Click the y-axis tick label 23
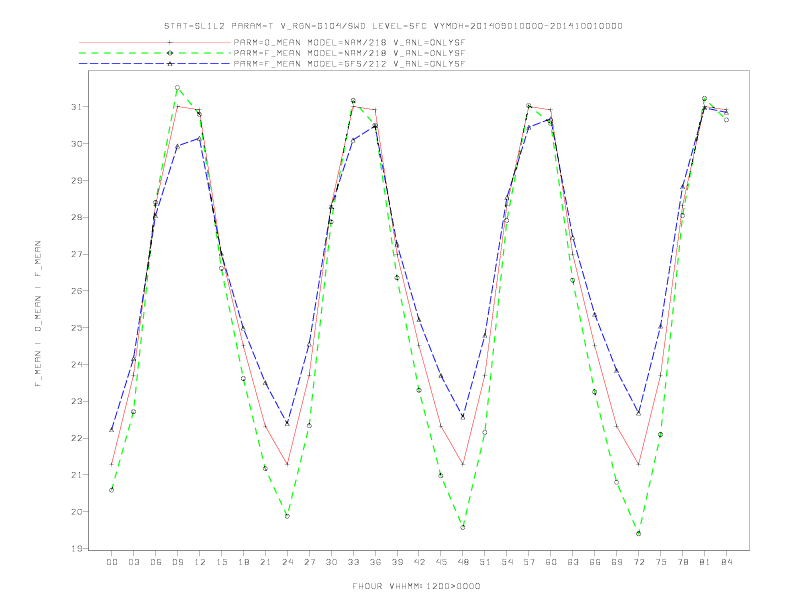 click(76, 401)
